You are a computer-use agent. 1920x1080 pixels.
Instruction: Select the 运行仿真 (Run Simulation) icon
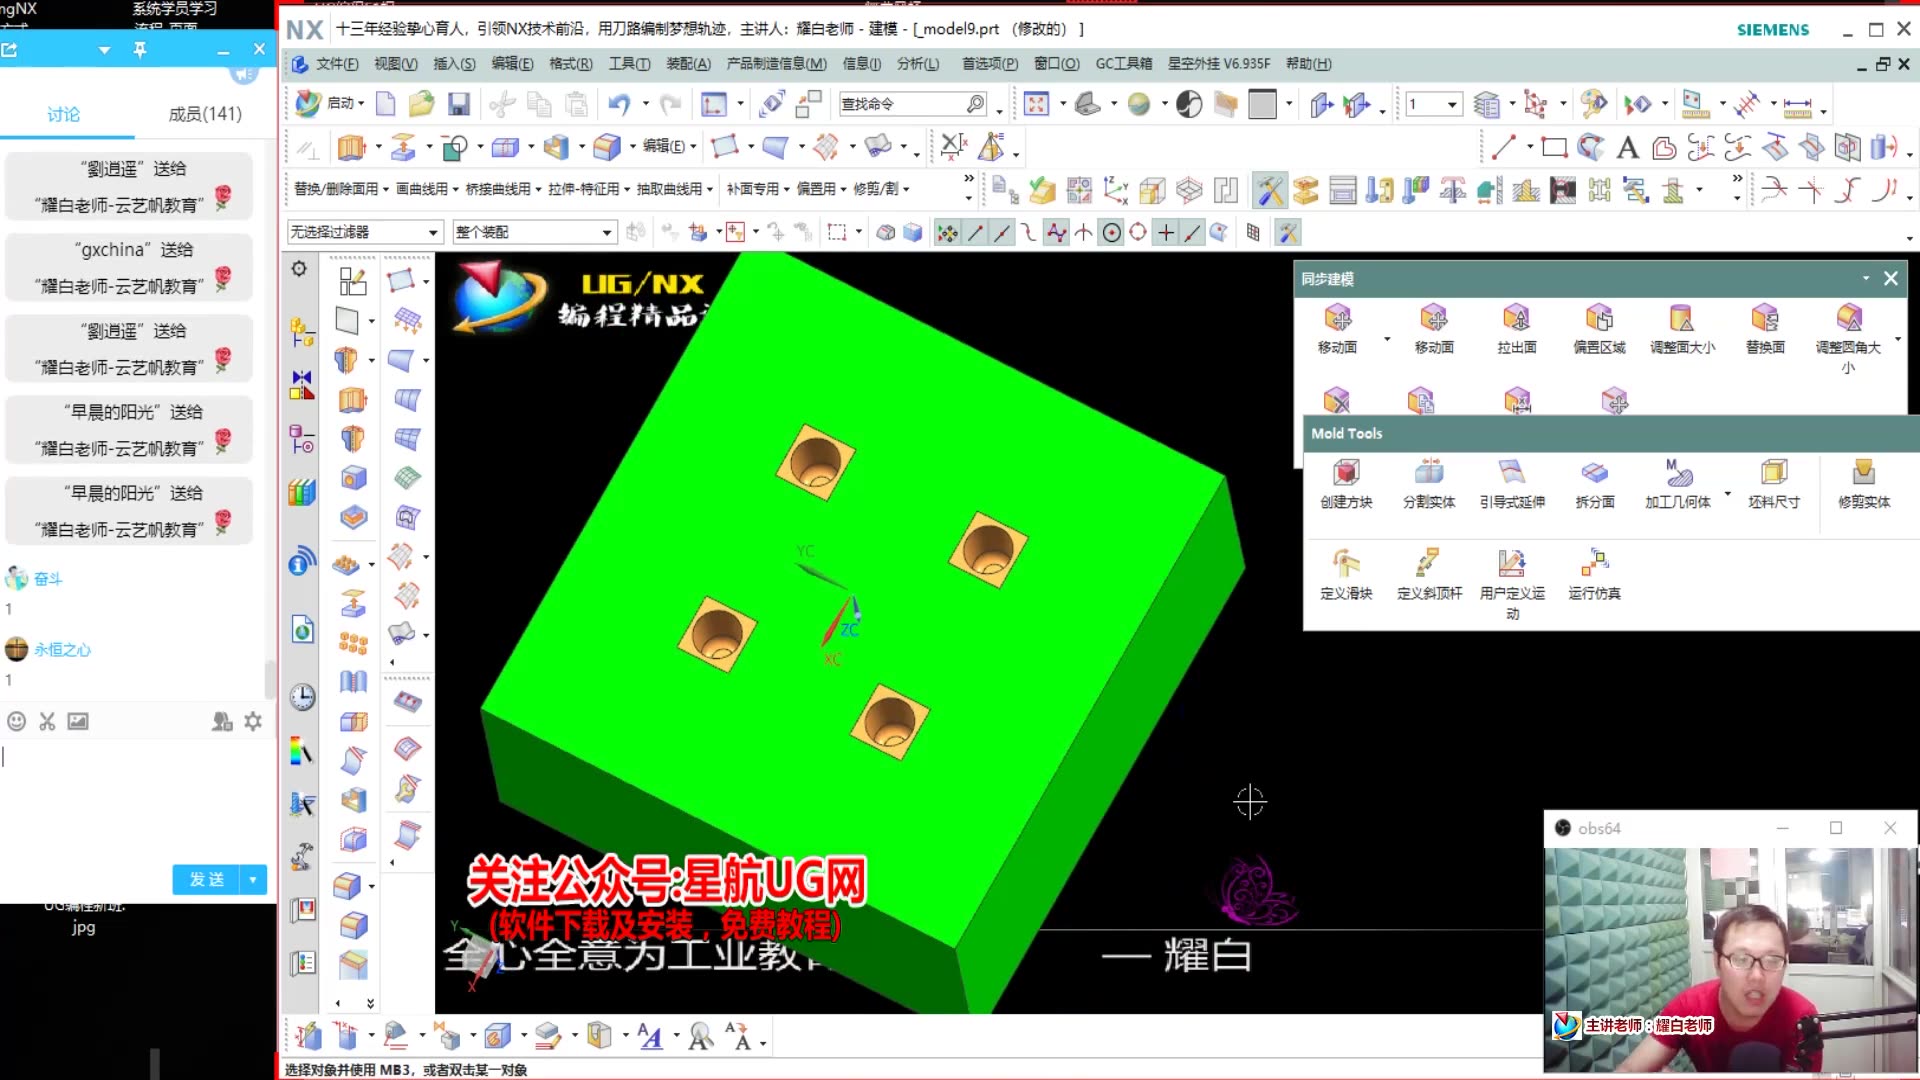point(1594,564)
